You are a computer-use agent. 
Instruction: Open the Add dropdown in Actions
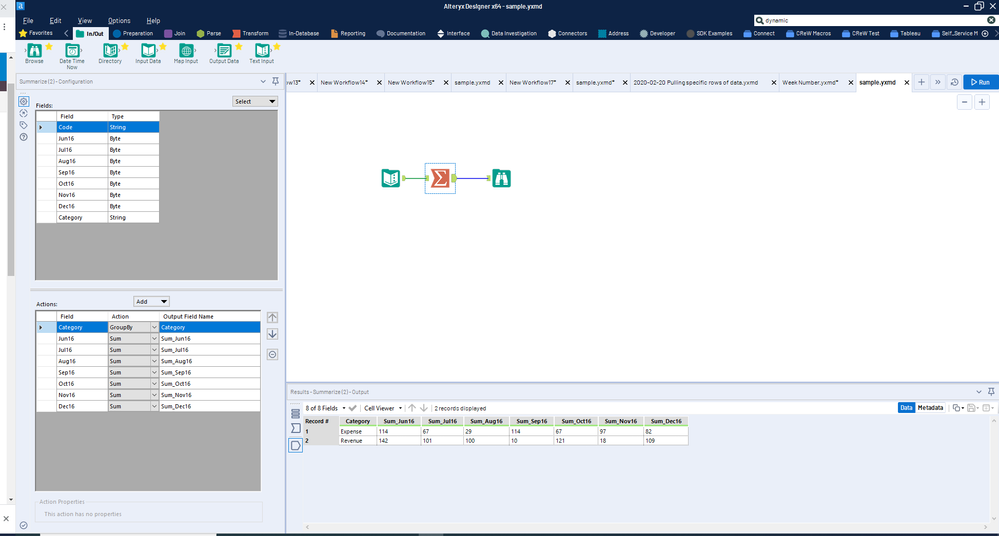[151, 301]
